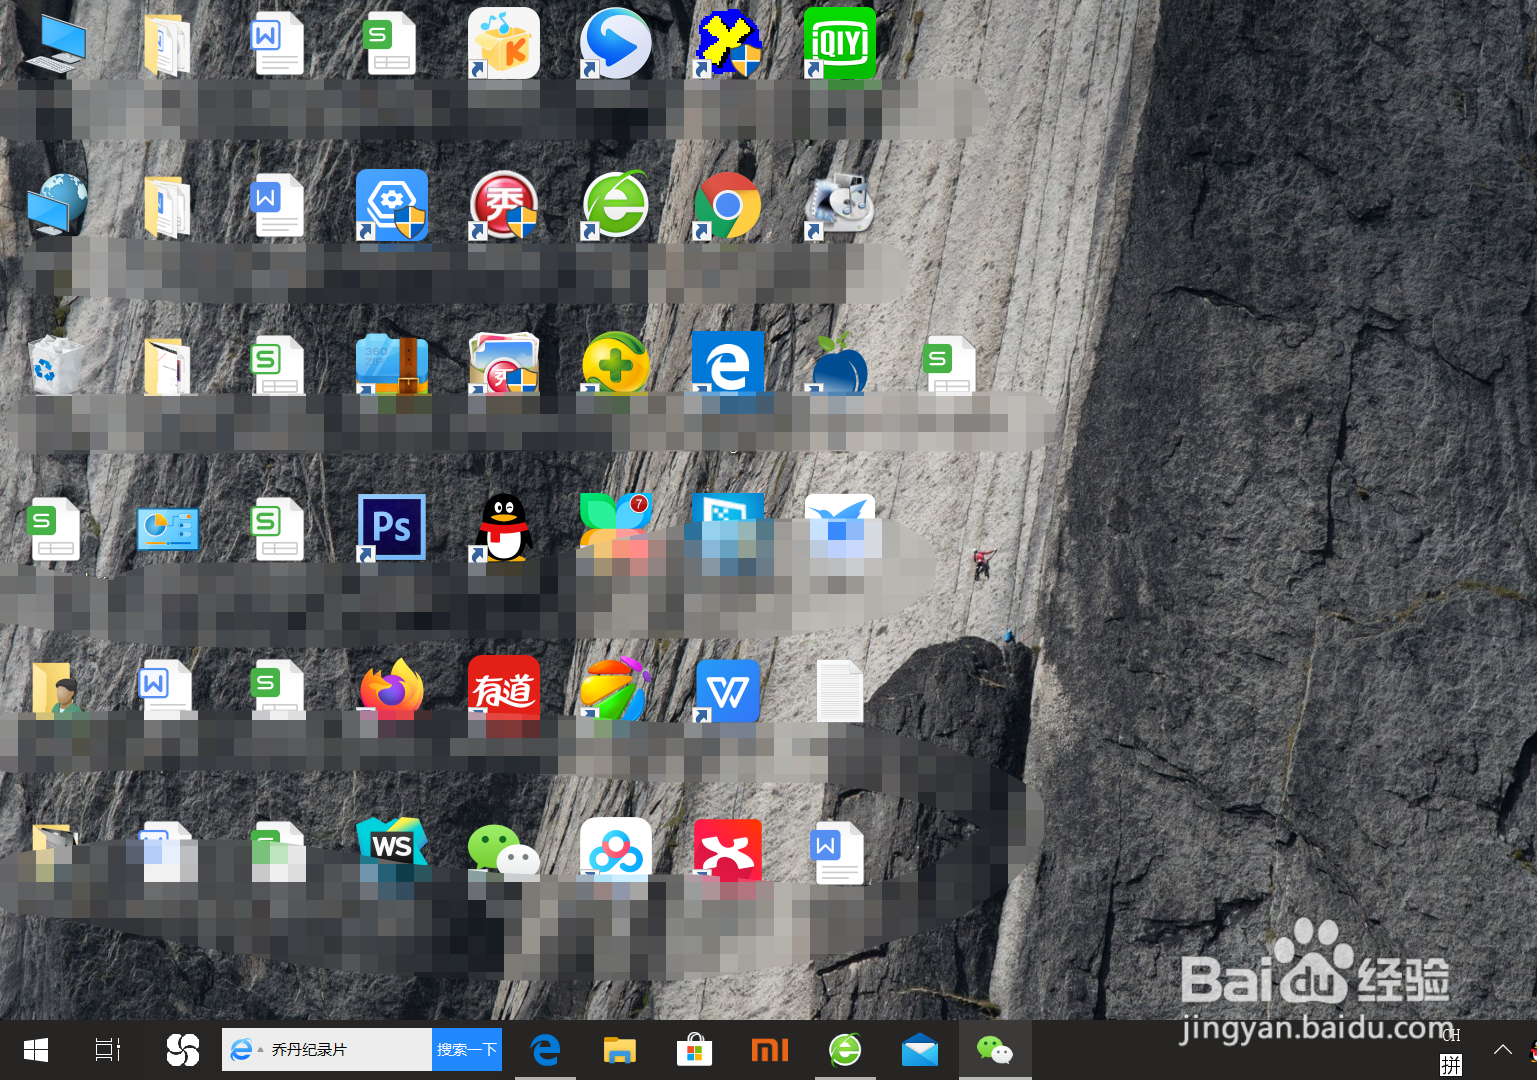1537x1080 pixels.
Task: Open Edge from the taskbar
Action: click(545, 1050)
